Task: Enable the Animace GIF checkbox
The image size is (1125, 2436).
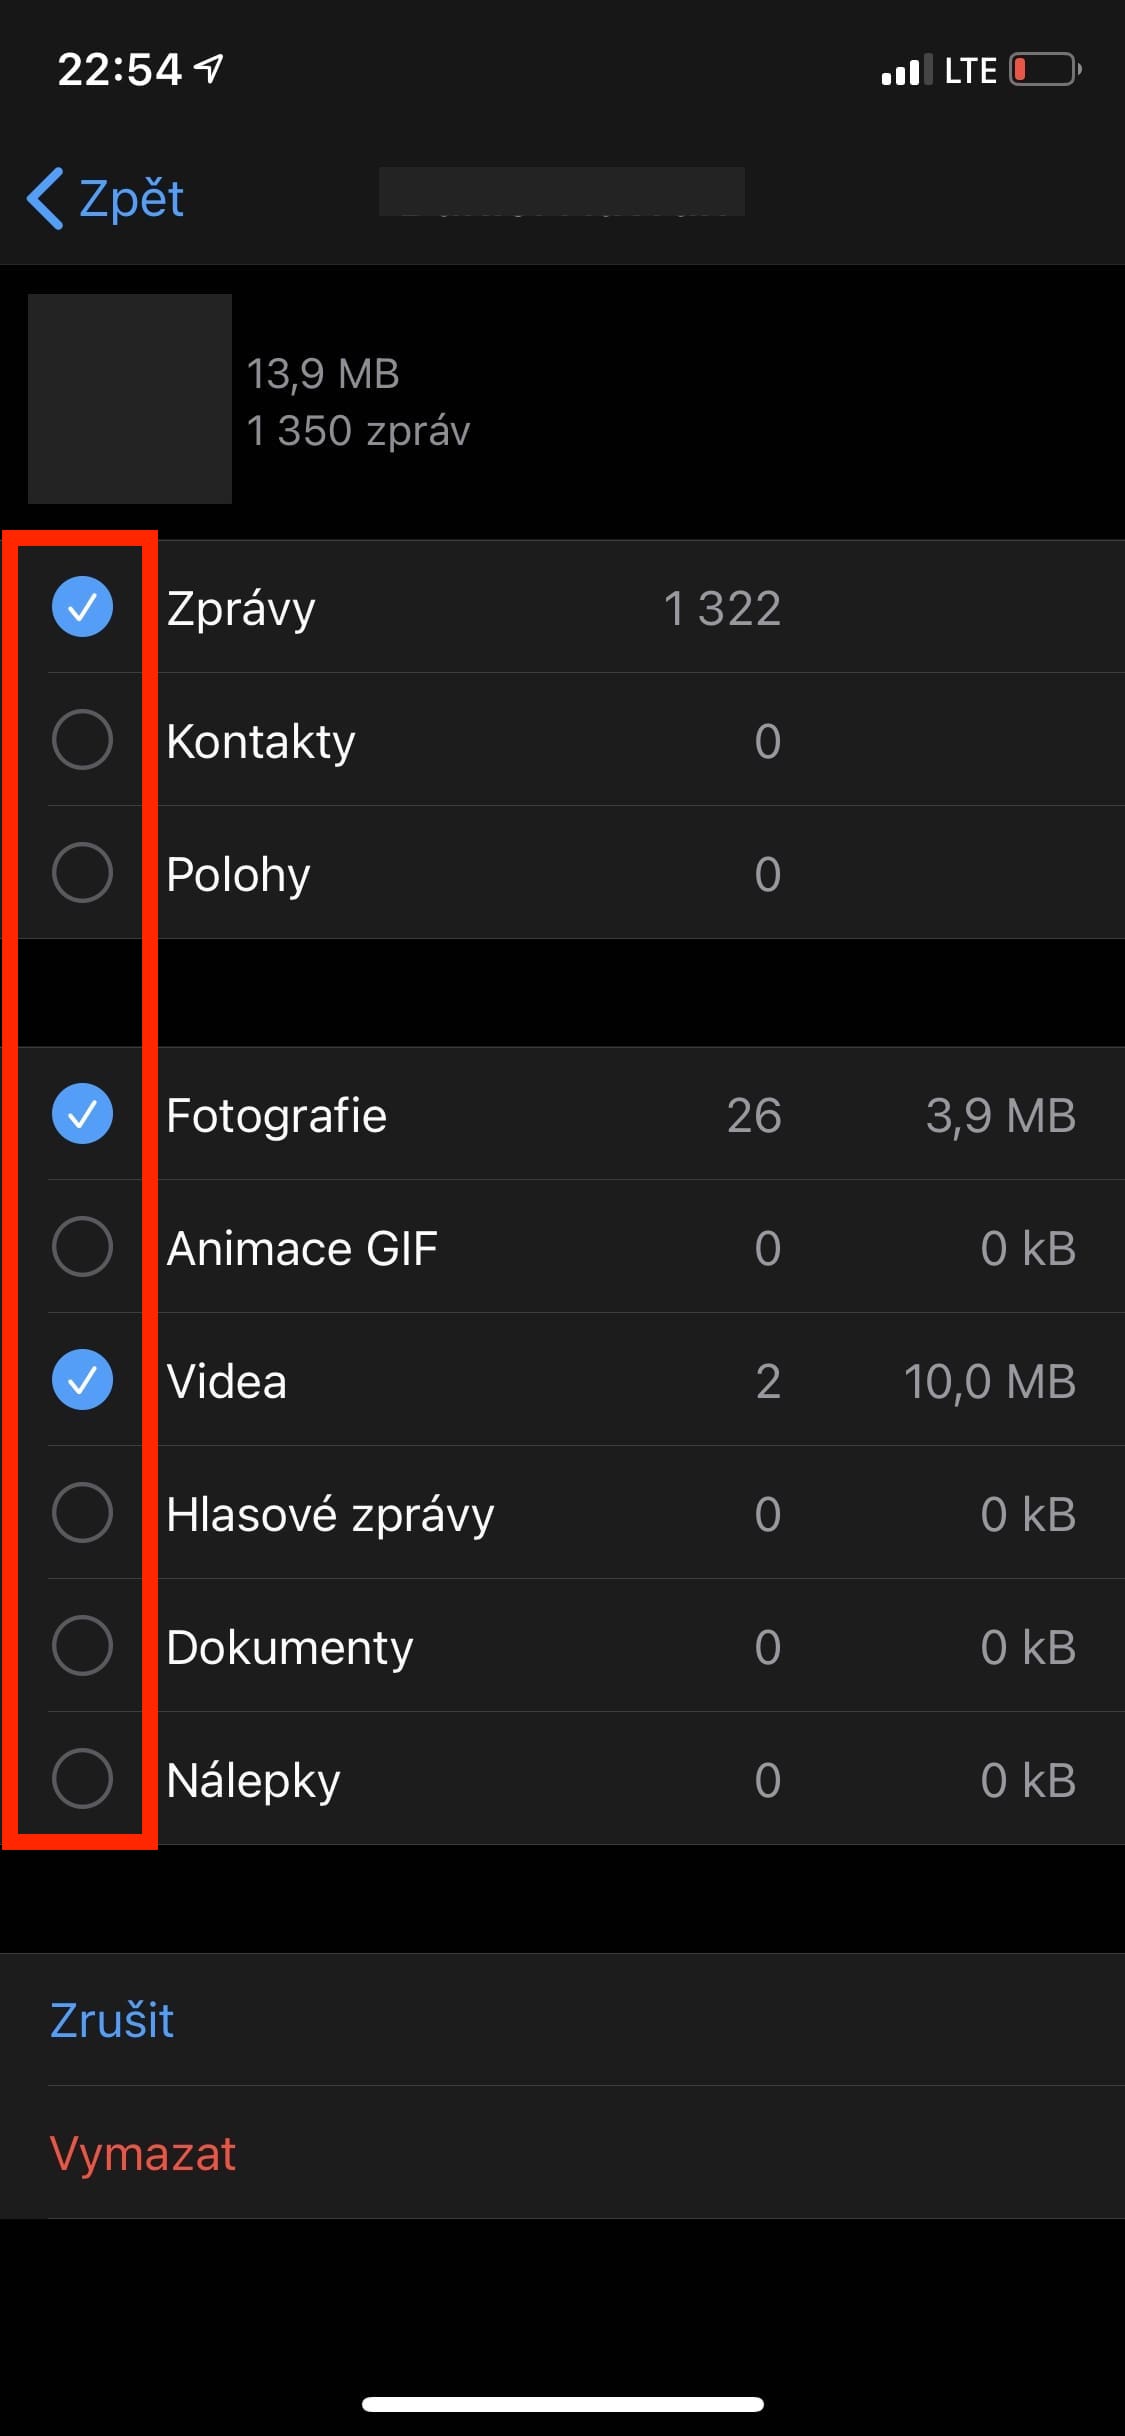Action: coord(82,1247)
